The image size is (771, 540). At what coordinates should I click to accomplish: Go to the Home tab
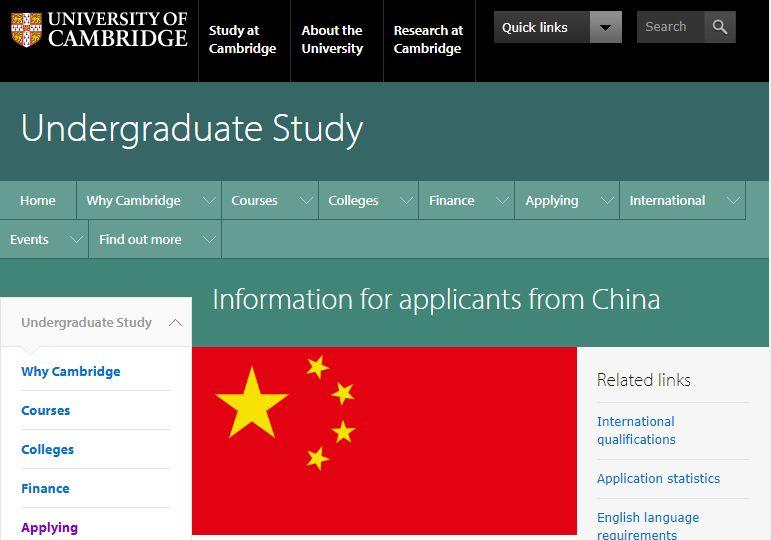(38, 200)
